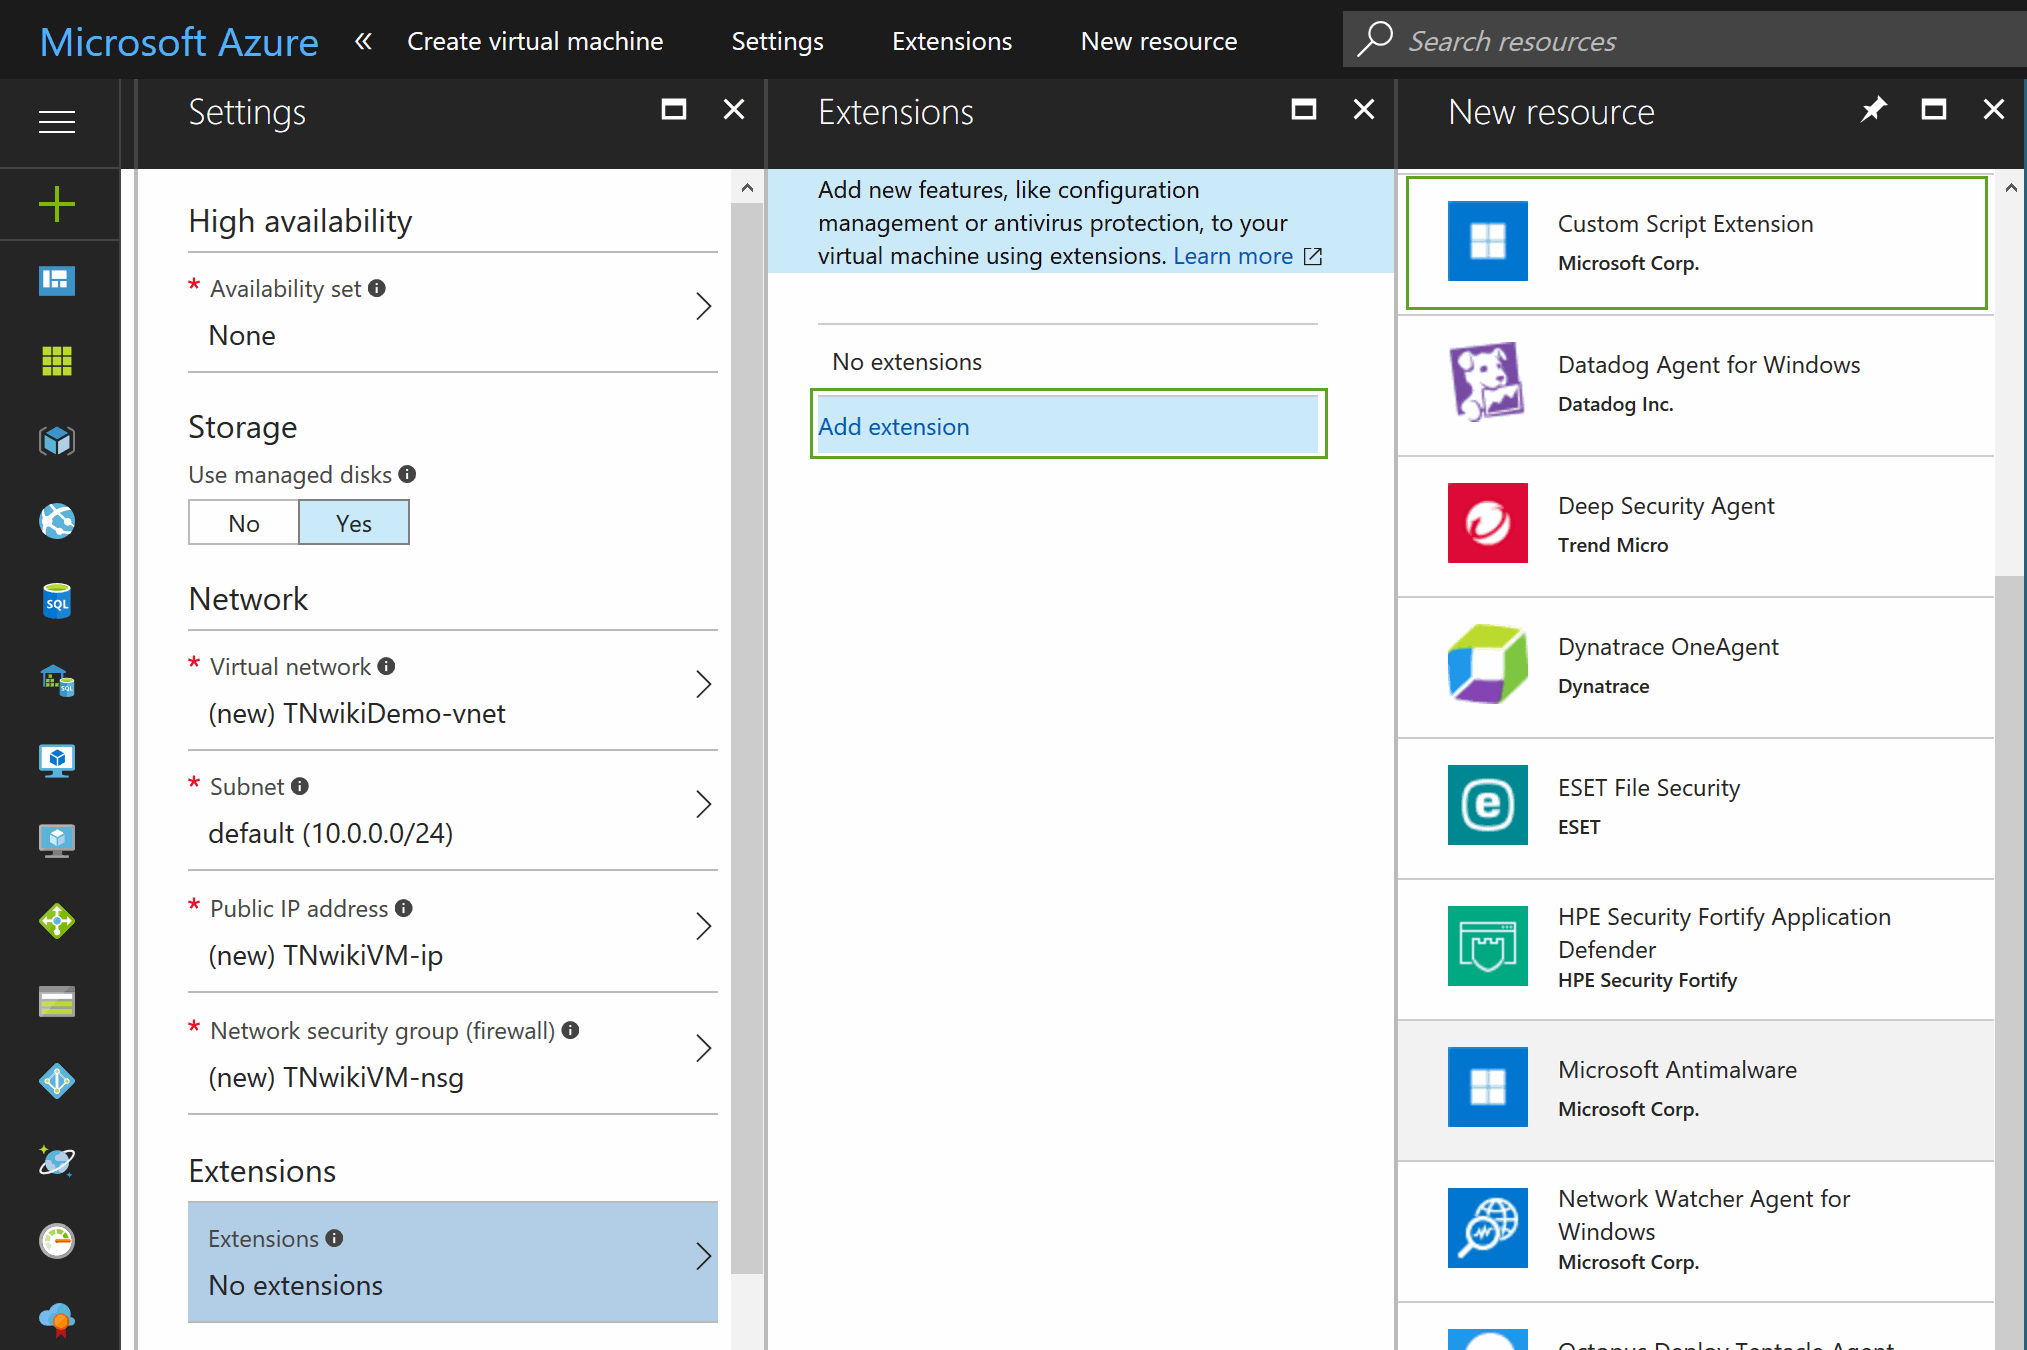Open Storage accounts icon in the sidebar
The height and width of the screenshot is (1350, 2027).
pos(57,1001)
